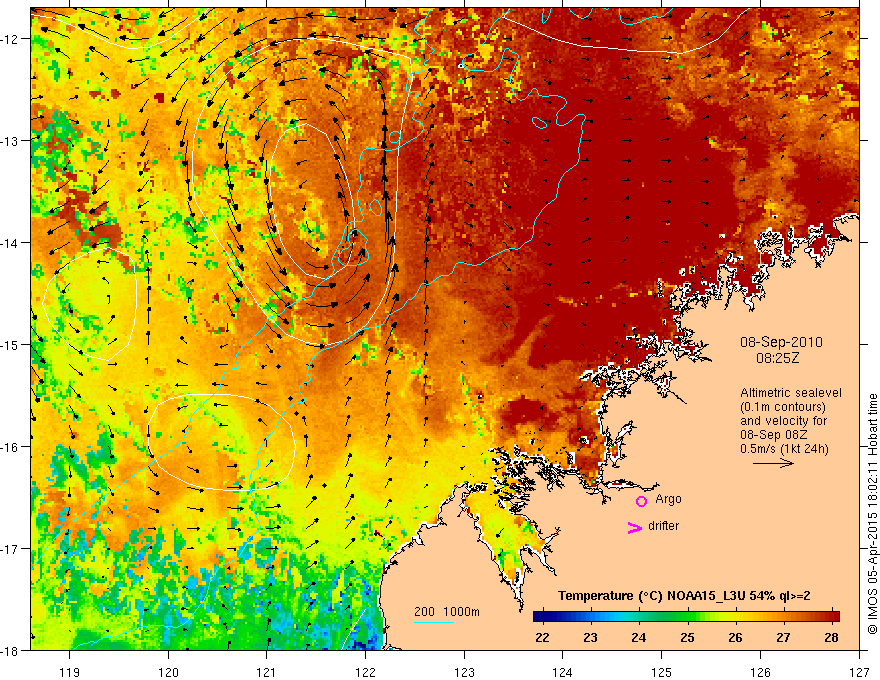Click the '-16' latitude axis label

[10, 447]
